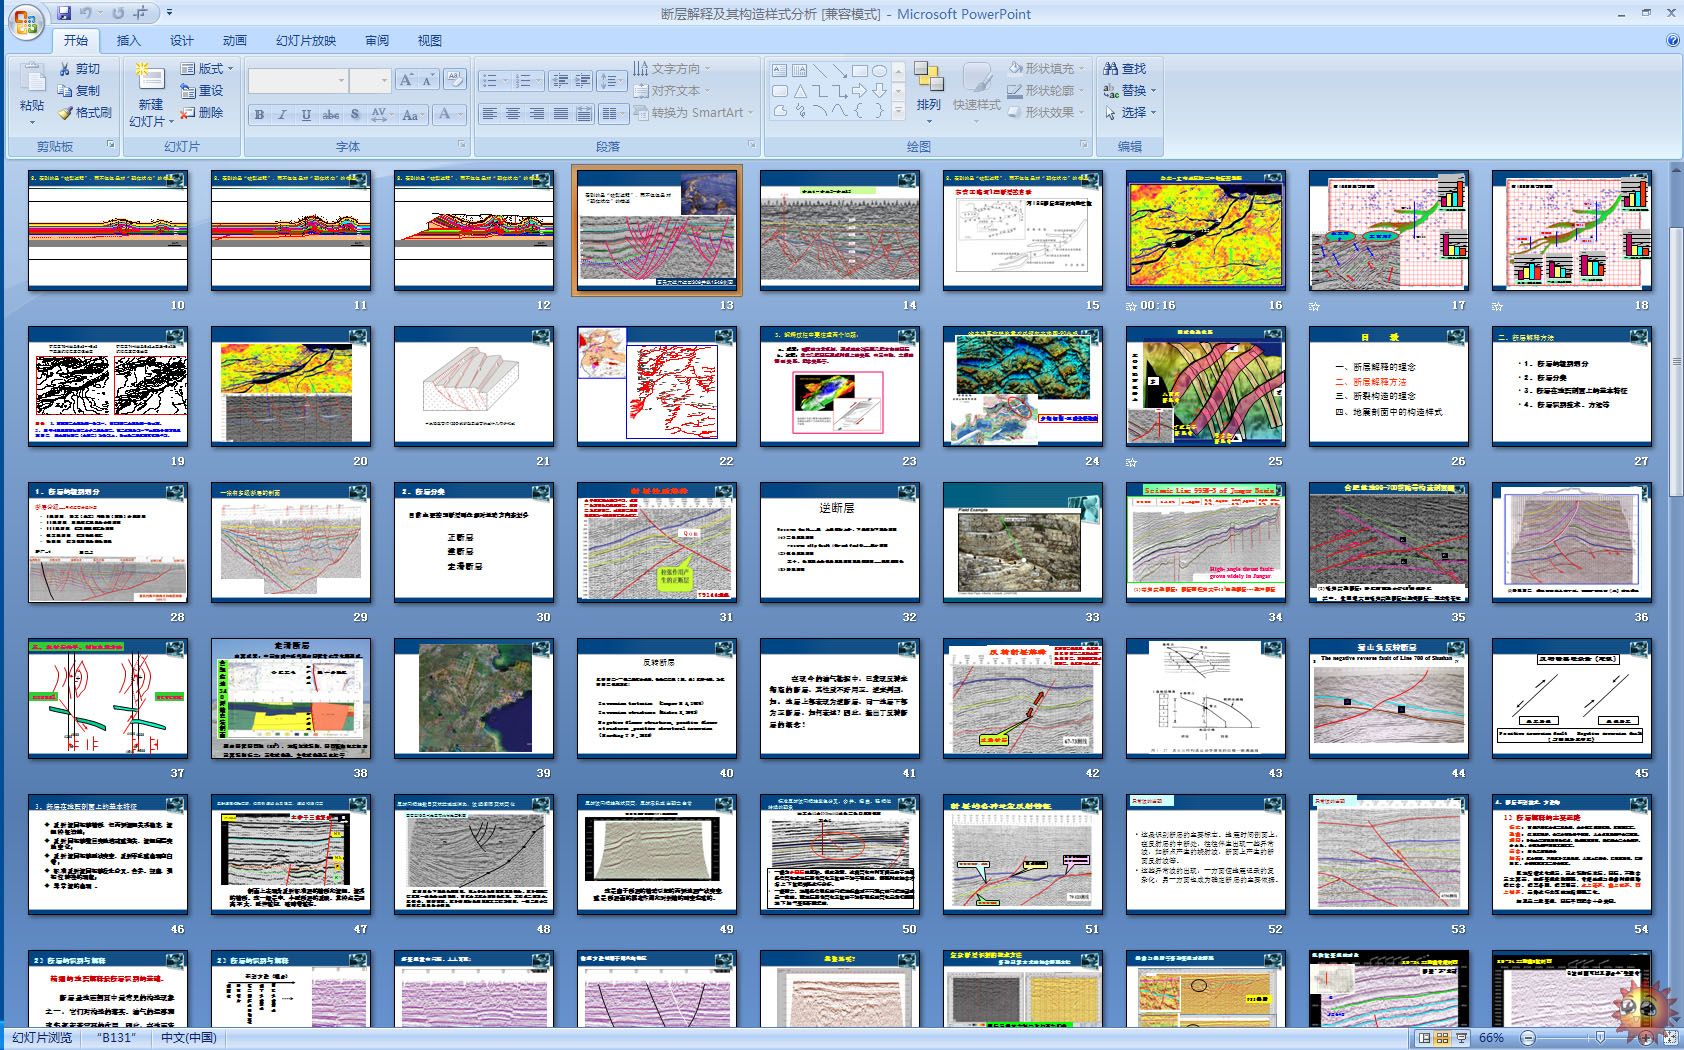The width and height of the screenshot is (1684, 1050).
Task: Click the Cut (剪切) scissors button
Action: point(79,69)
